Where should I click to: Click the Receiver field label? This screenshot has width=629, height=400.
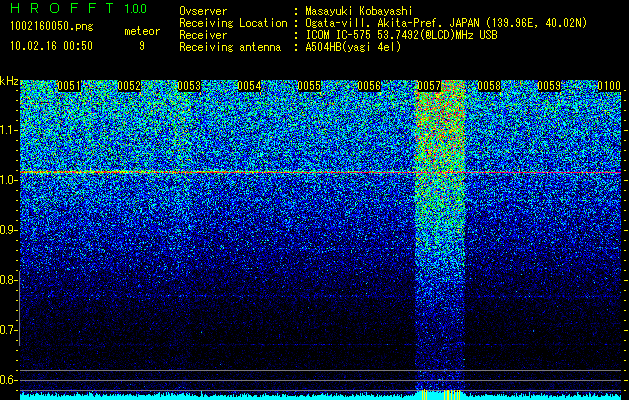[203, 35]
